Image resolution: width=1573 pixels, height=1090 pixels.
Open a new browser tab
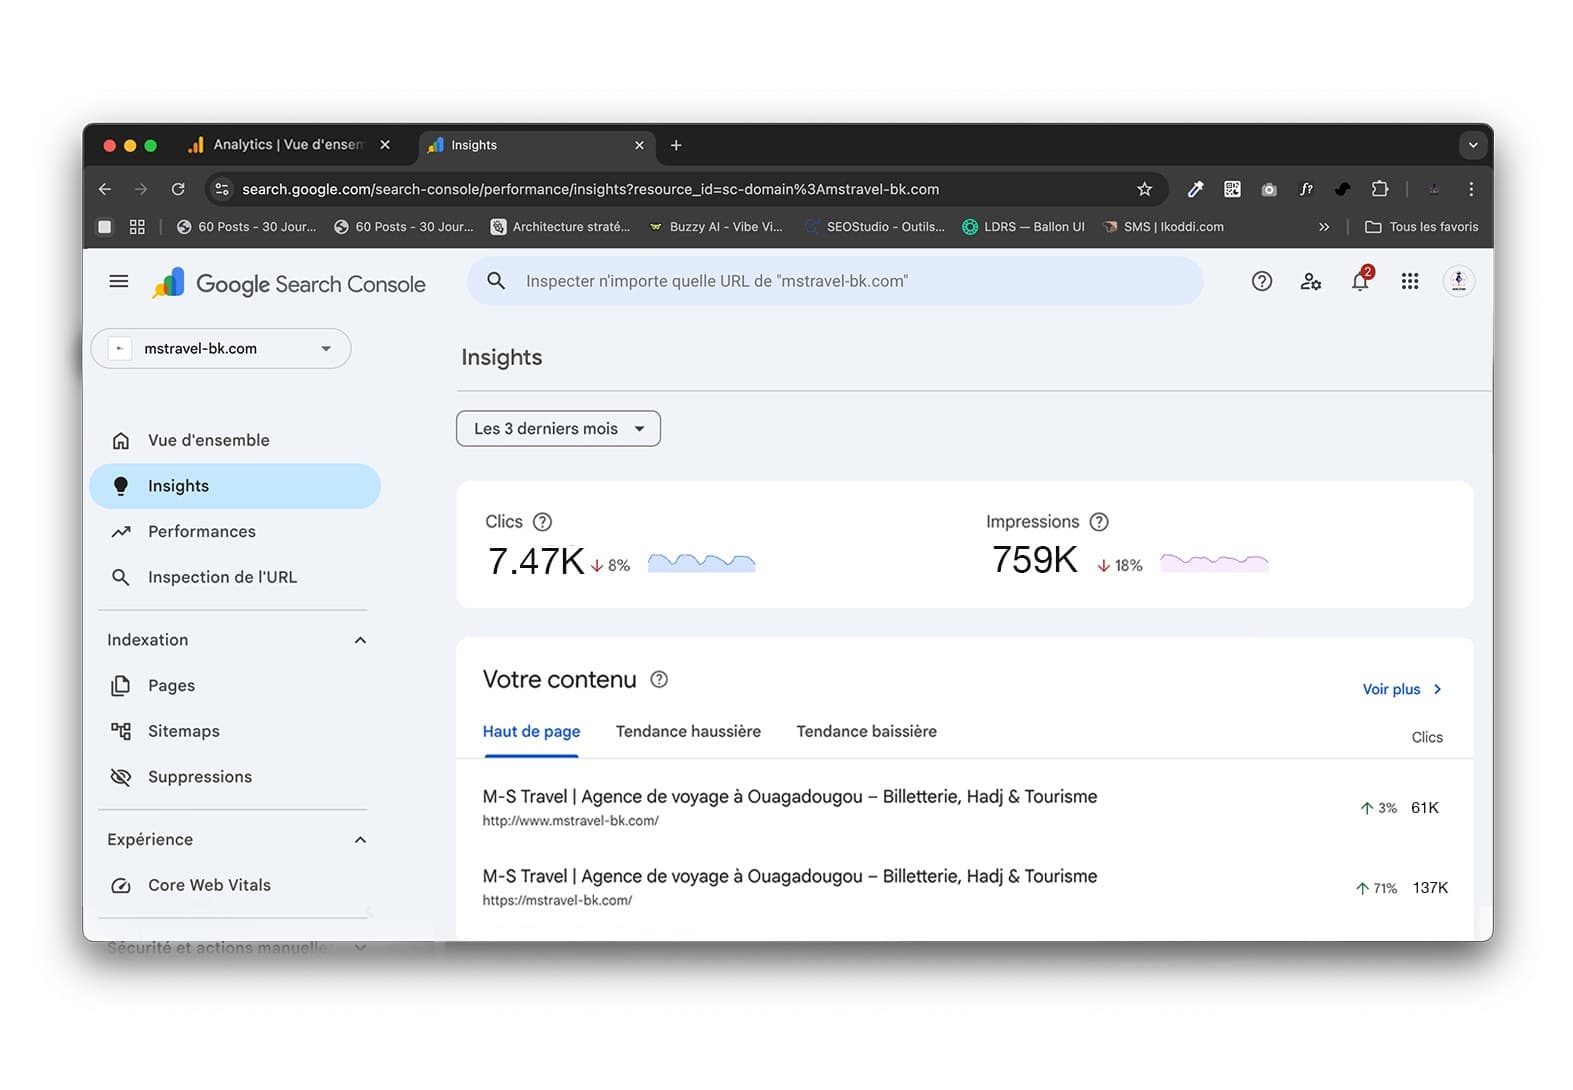click(x=676, y=145)
